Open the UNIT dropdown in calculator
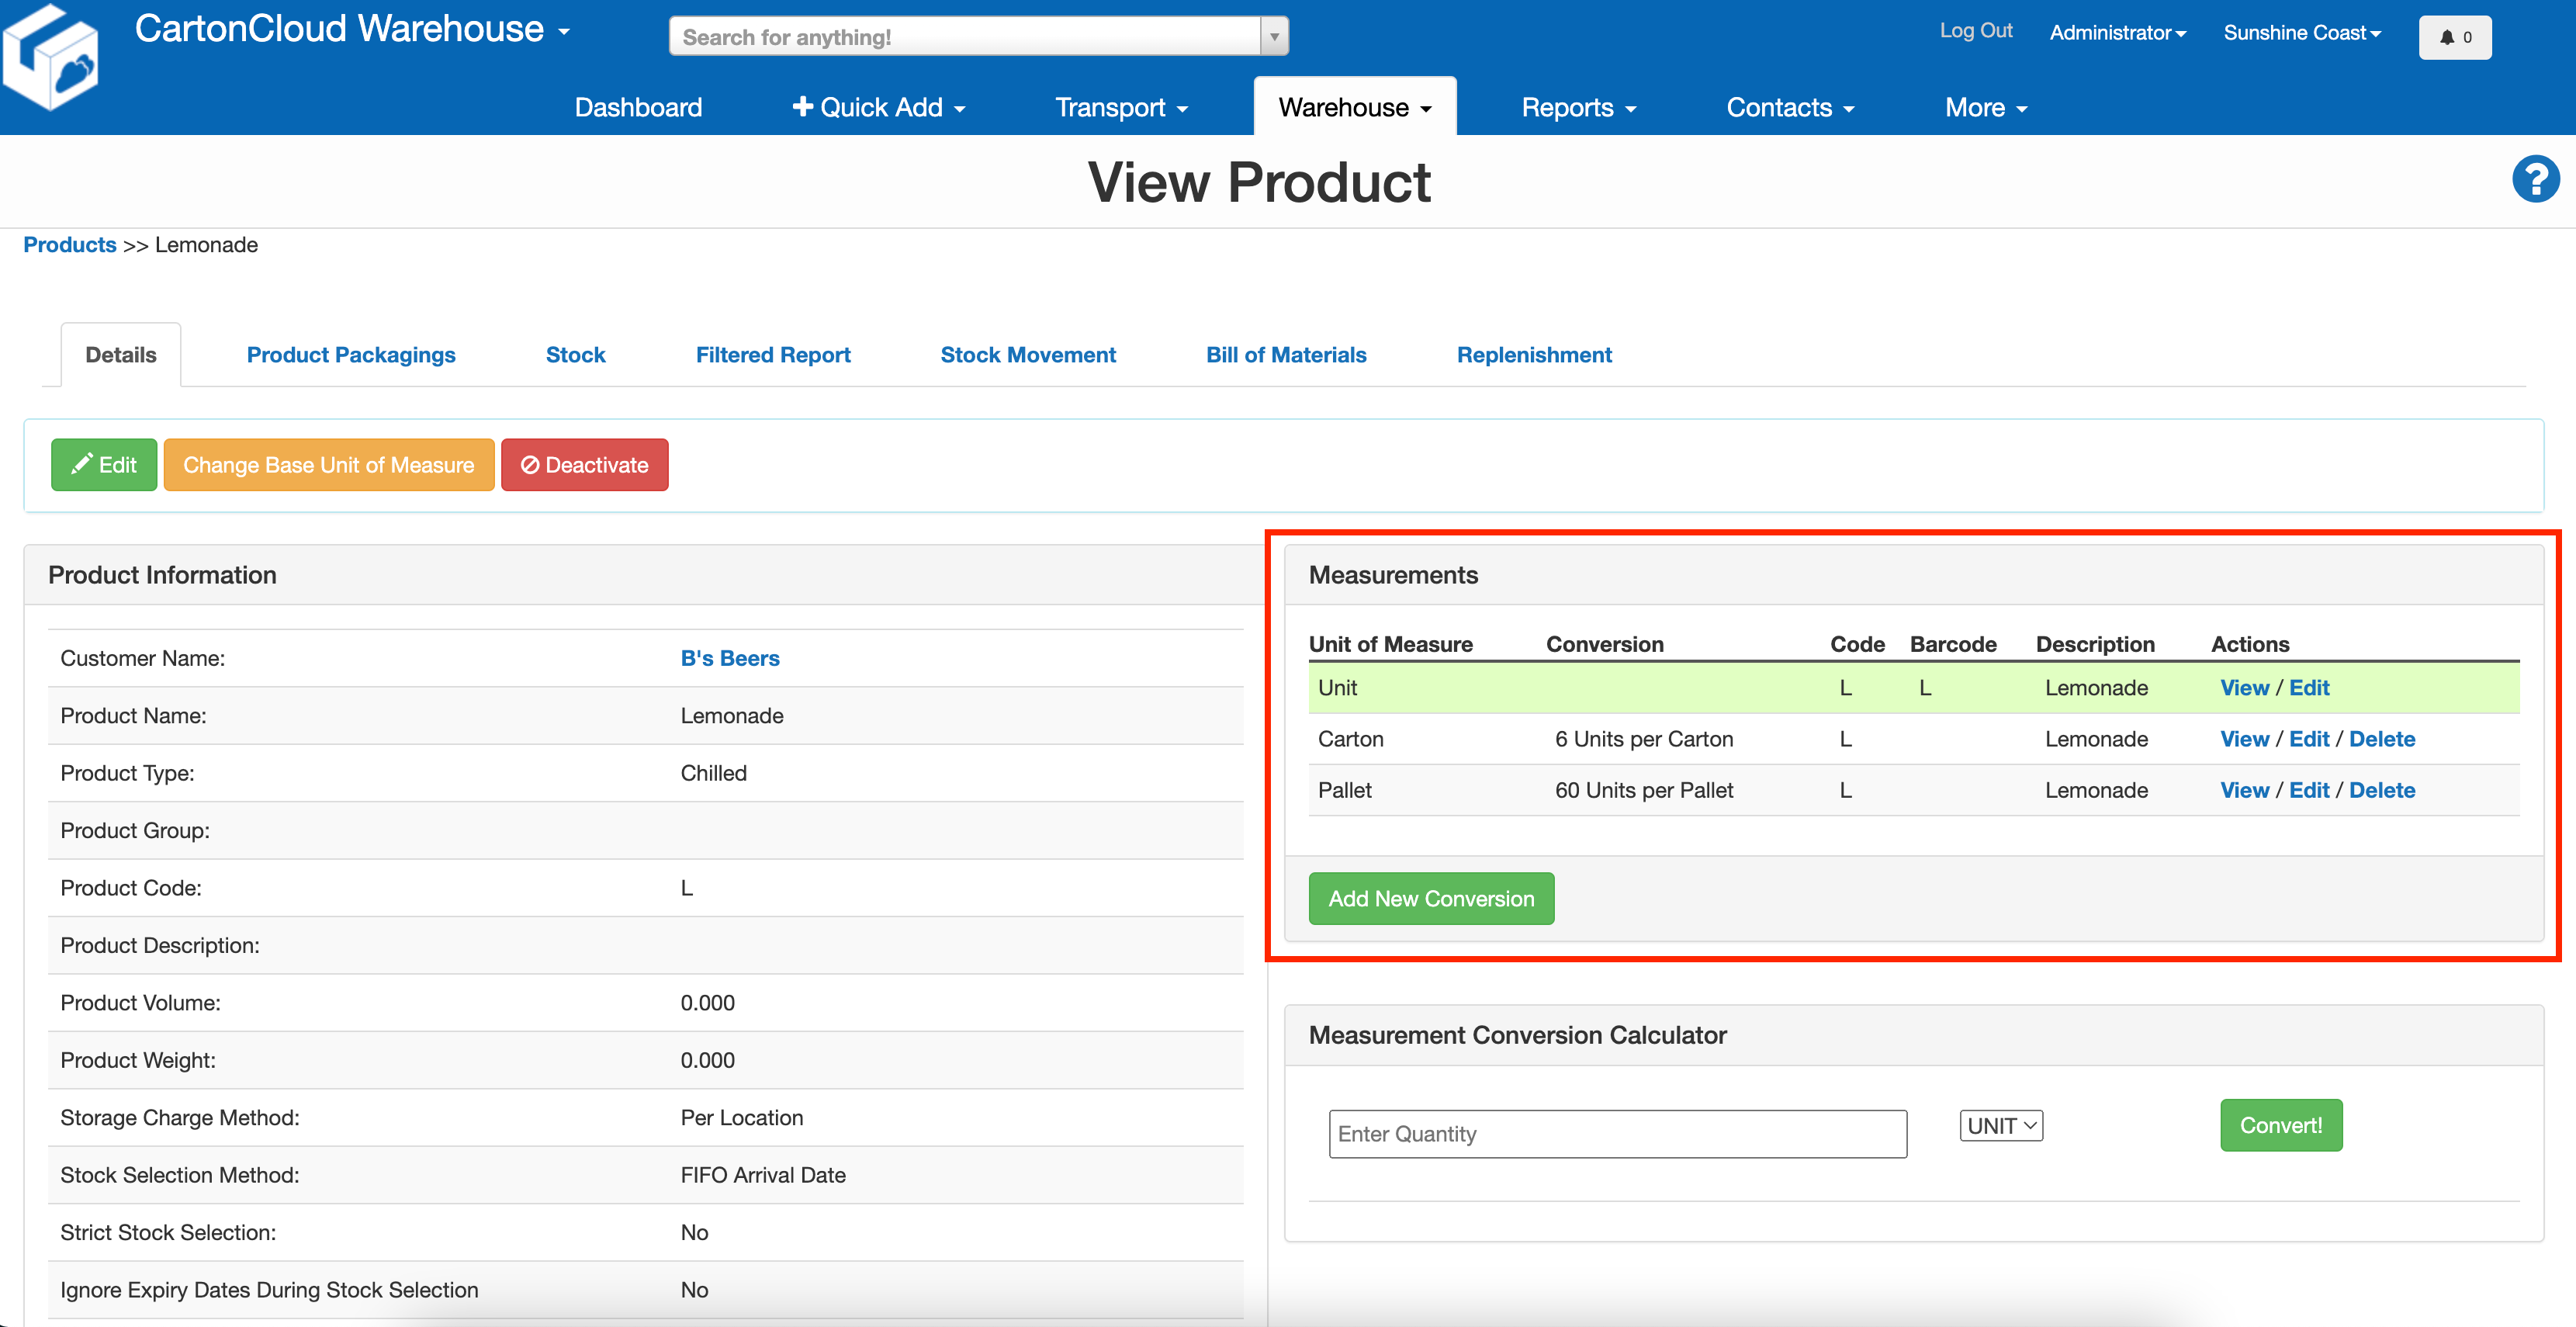The width and height of the screenshot is (2576, 1327). point(2000,1126)
